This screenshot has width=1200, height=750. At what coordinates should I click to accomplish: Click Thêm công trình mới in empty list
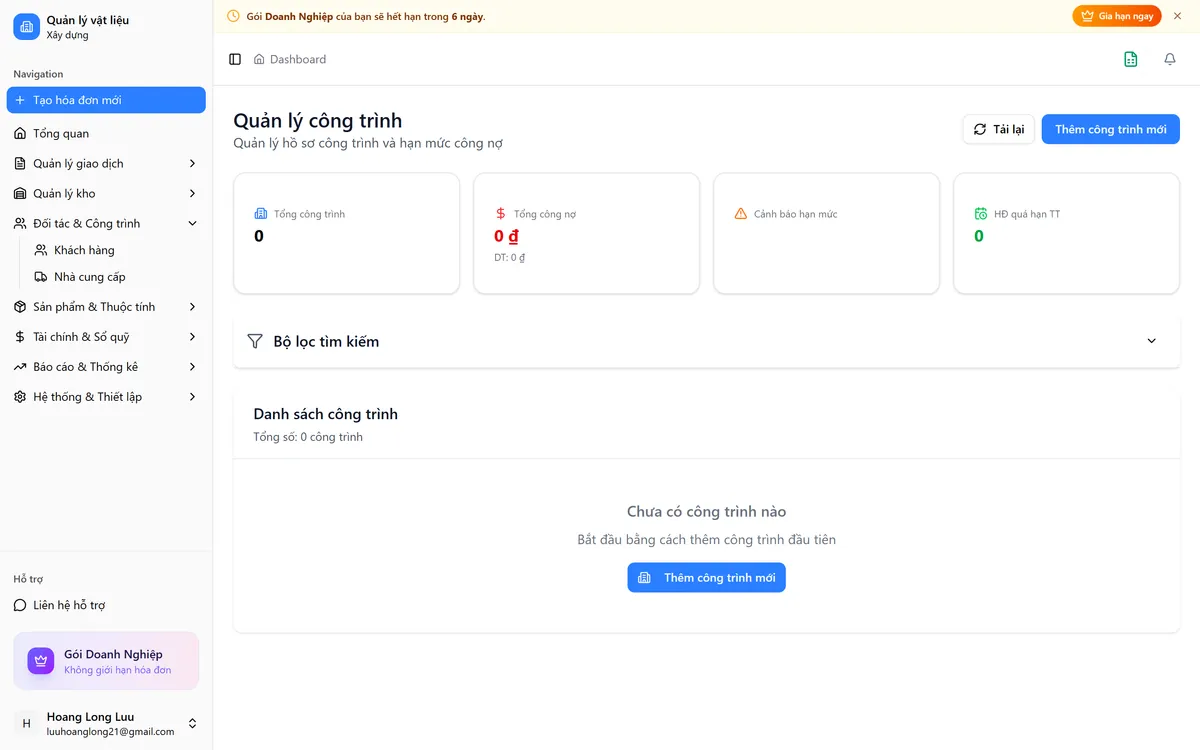pos(707,577)
